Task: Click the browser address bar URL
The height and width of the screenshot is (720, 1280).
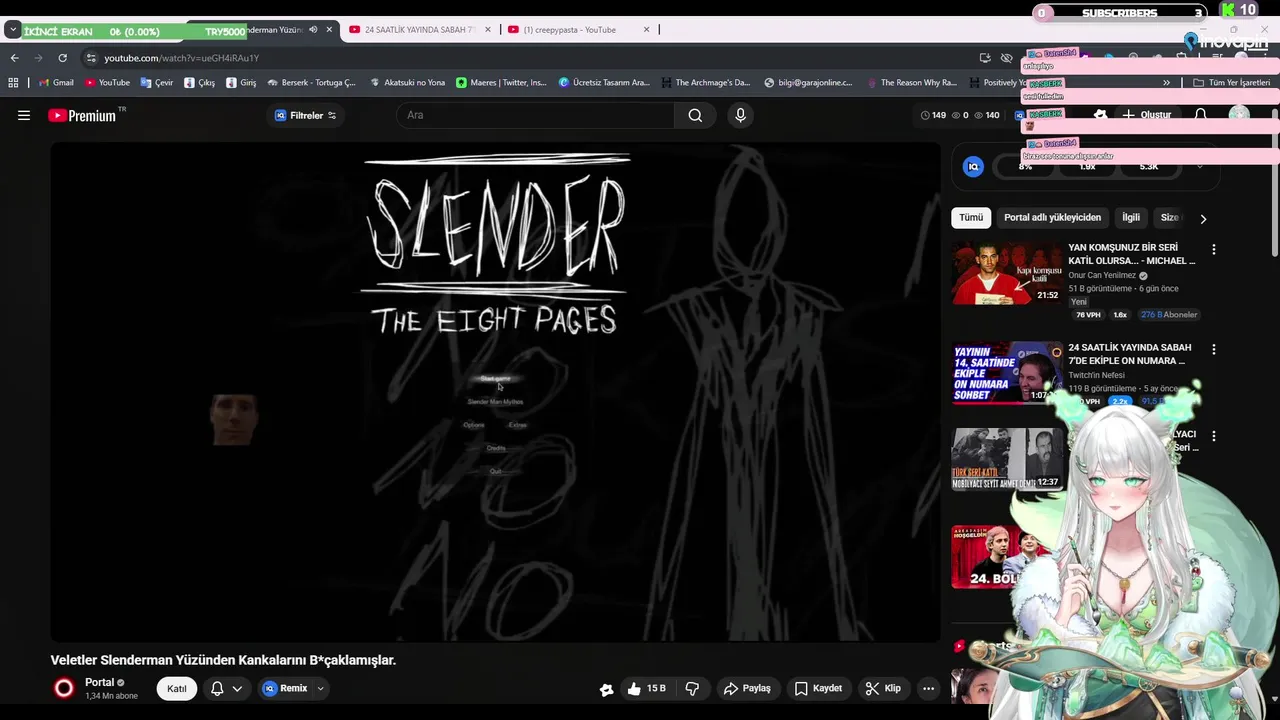Action: (x=181, y=58)
